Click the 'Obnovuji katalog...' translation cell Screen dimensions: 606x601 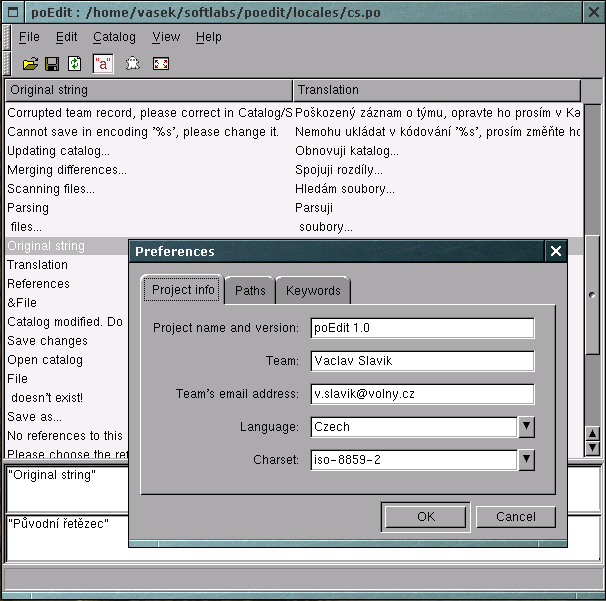[x=347, y=151]
